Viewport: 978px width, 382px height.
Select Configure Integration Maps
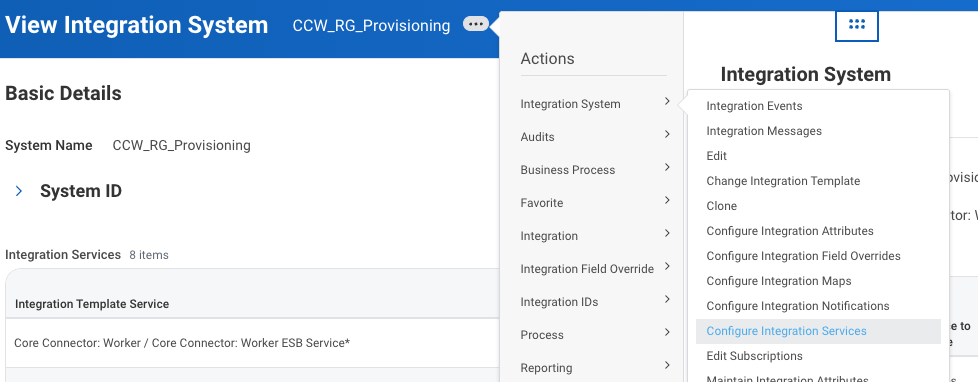(778, 281)
